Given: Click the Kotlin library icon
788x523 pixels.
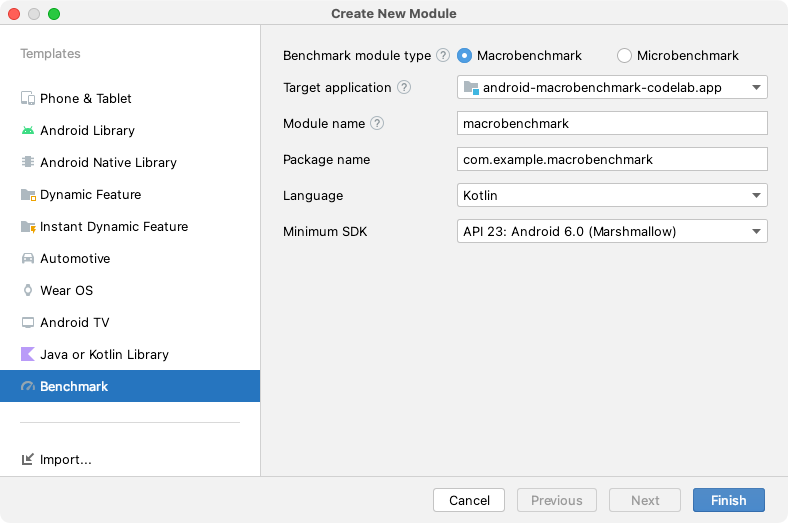Looking at the screenshot, I should tap(28, 355).
